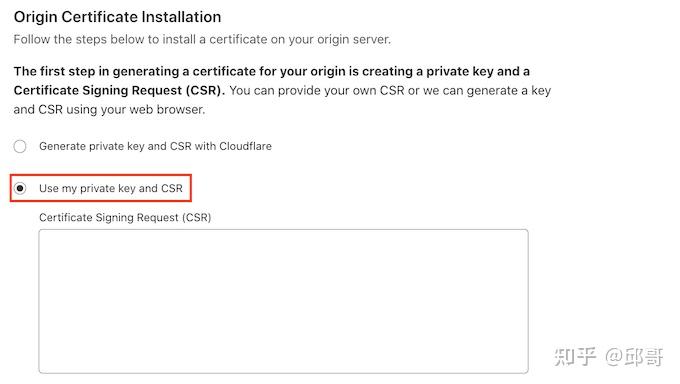This screenshot has width=680, height=384.
Task: Click the 'Generate private key and CSR with Cloudflare' label text
Action: click(x=155, y=146)
